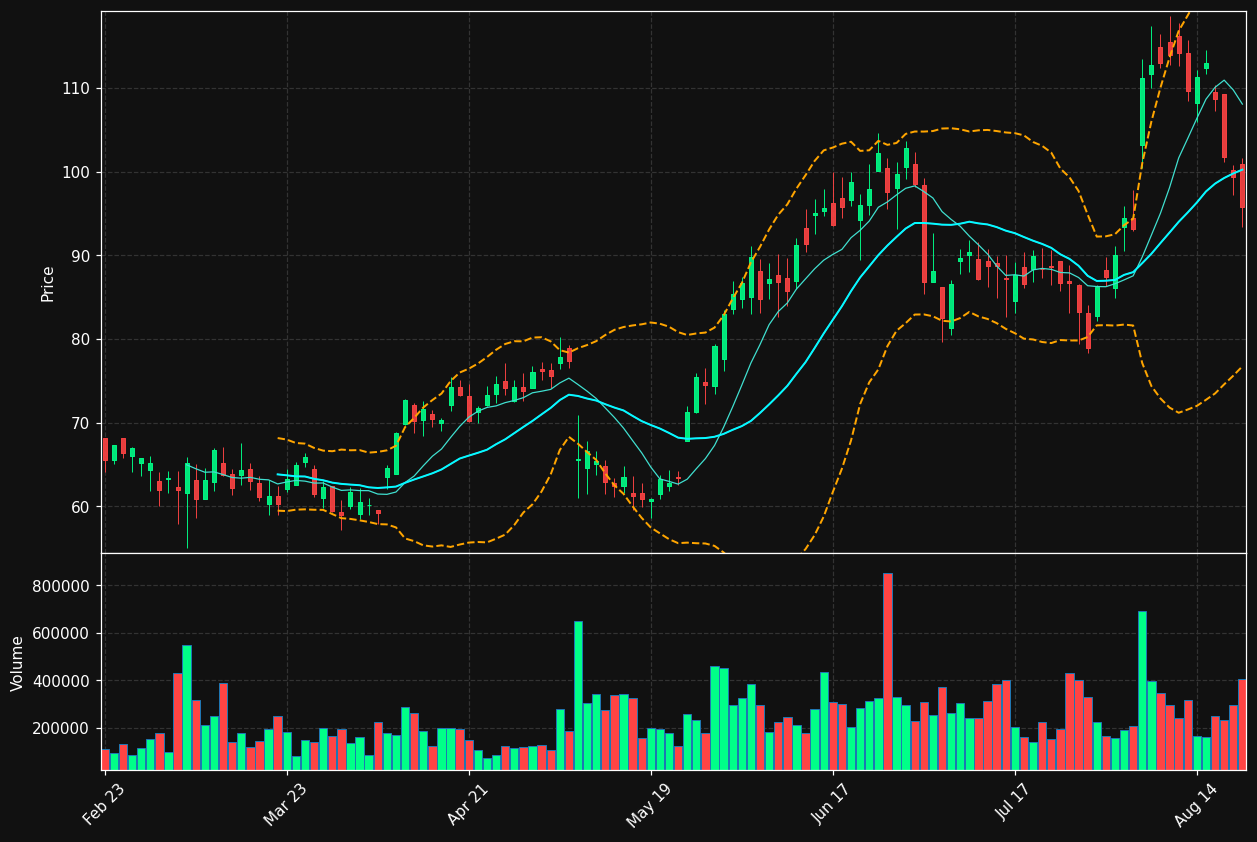Click the 100 price axis value
The image size is (1257, 842).
76,172
